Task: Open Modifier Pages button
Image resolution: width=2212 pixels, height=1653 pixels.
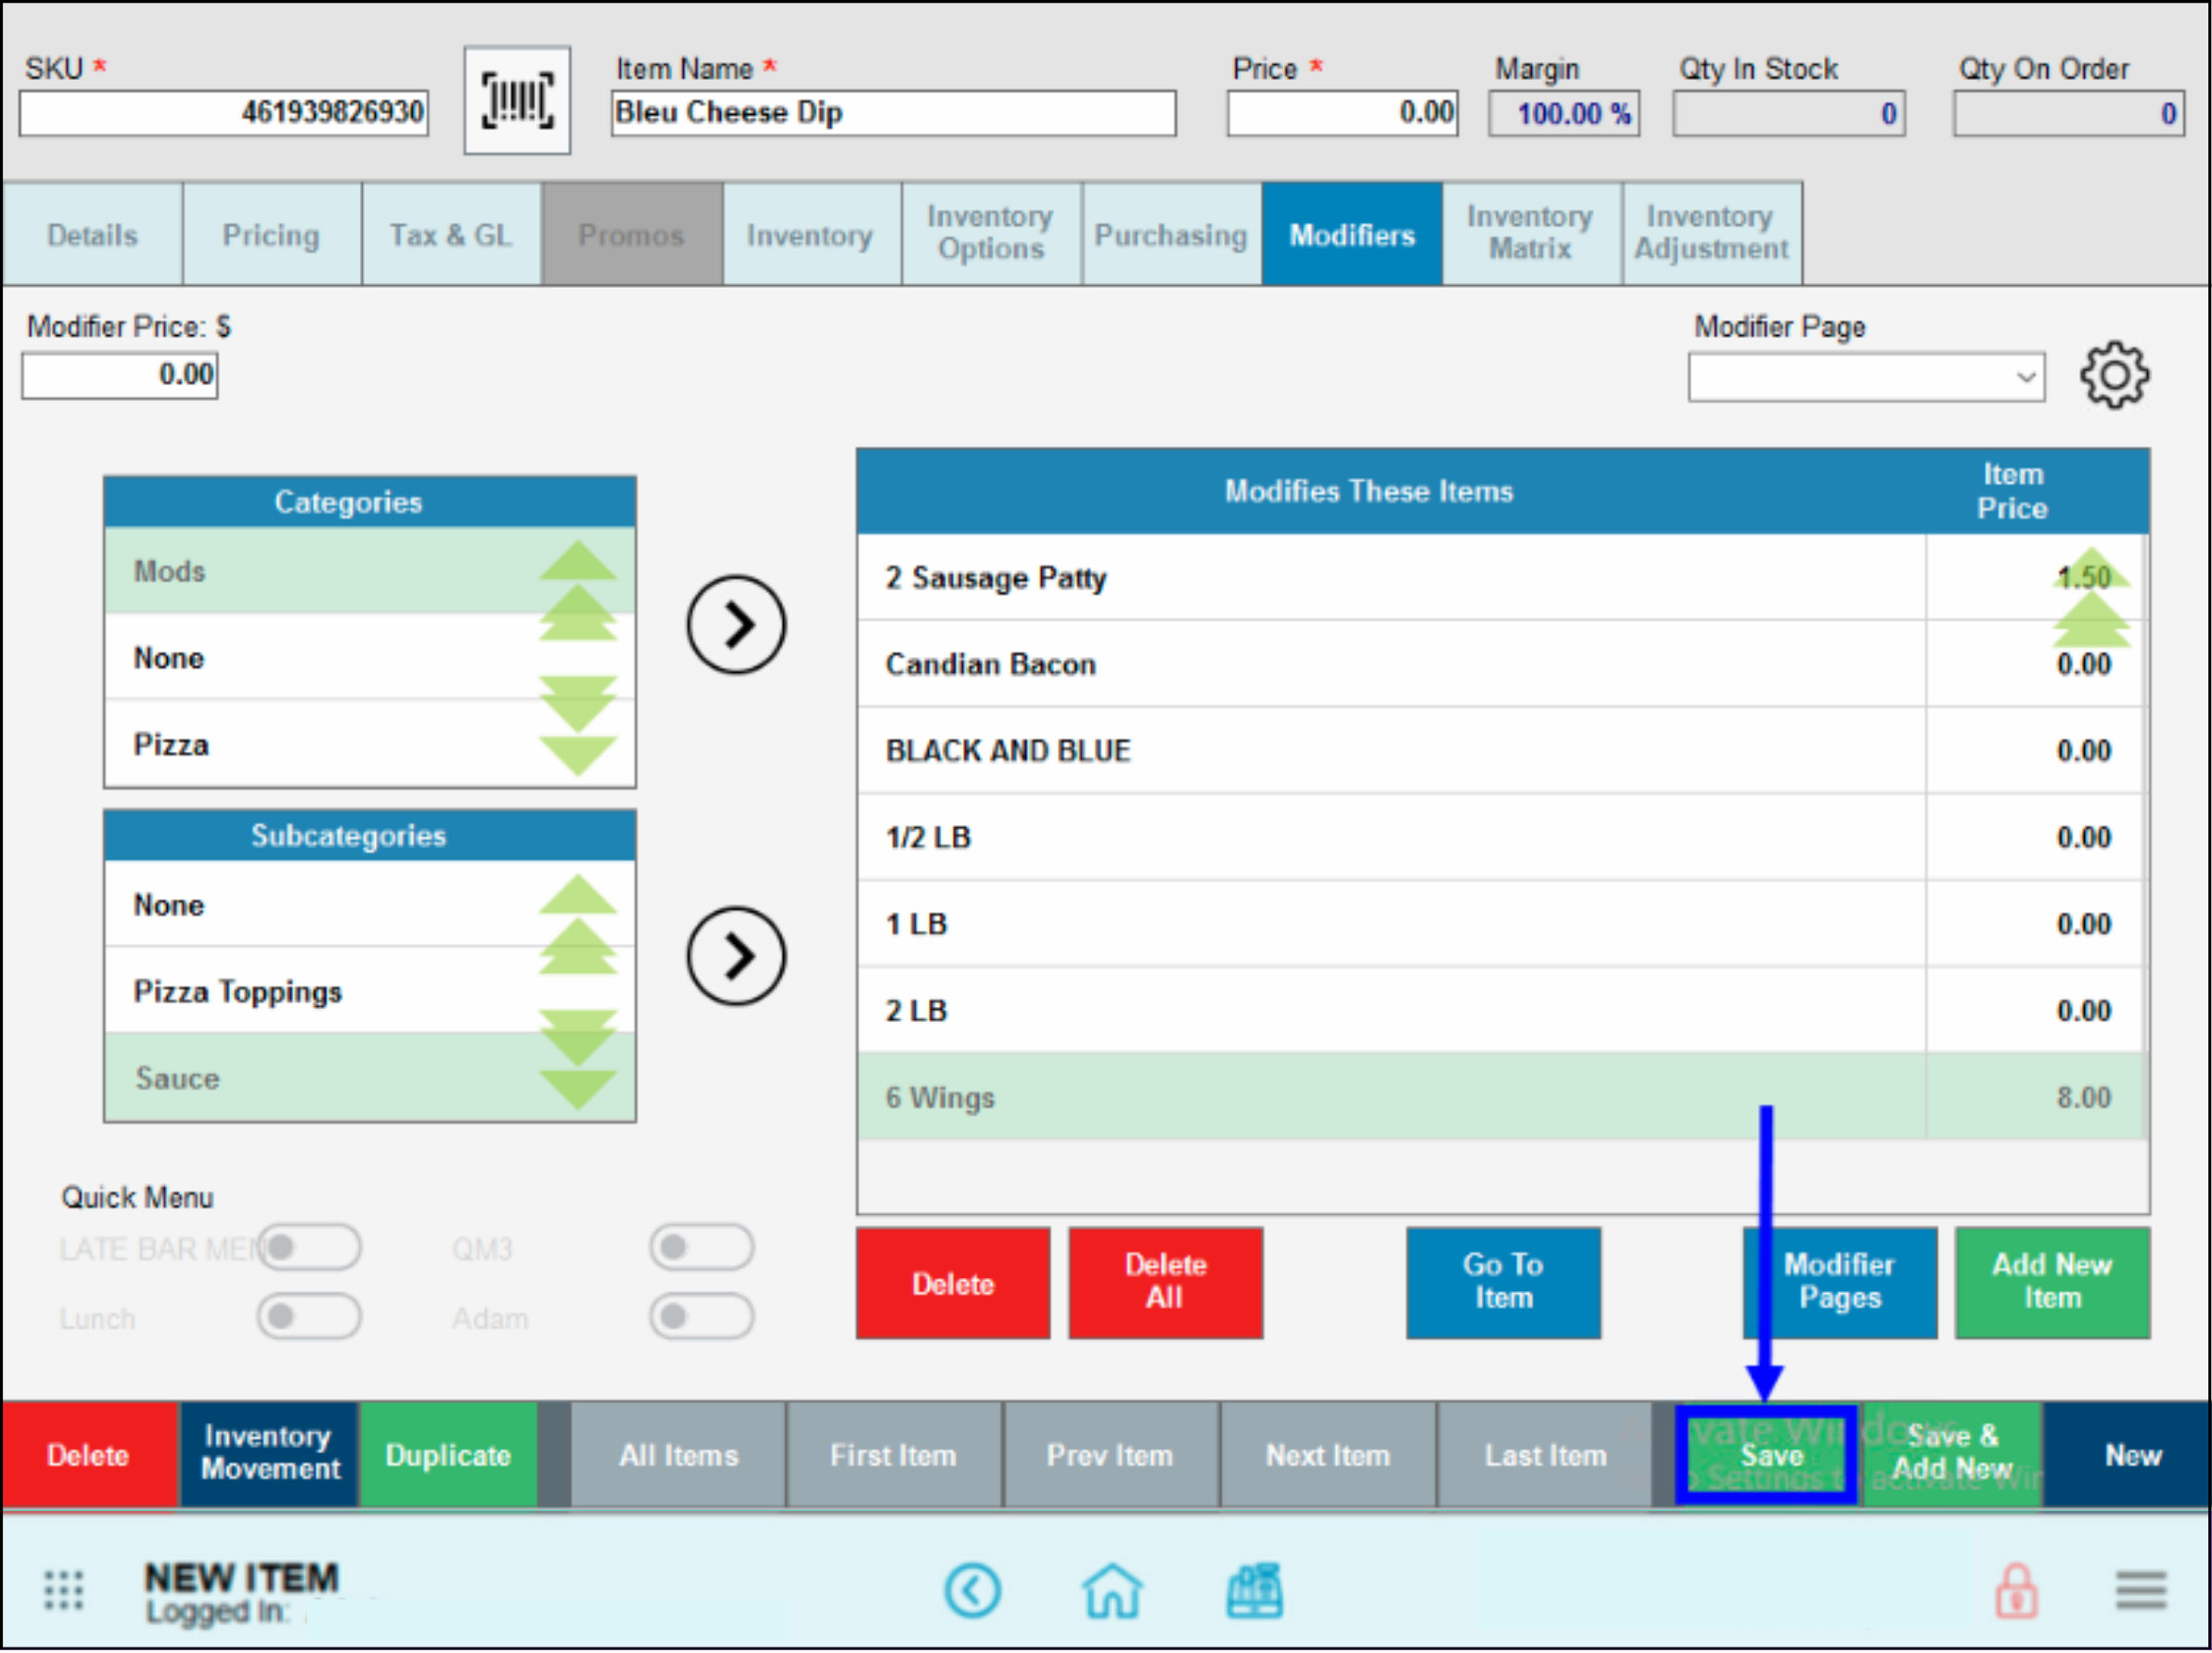Action: [x=1840, y=1283]
